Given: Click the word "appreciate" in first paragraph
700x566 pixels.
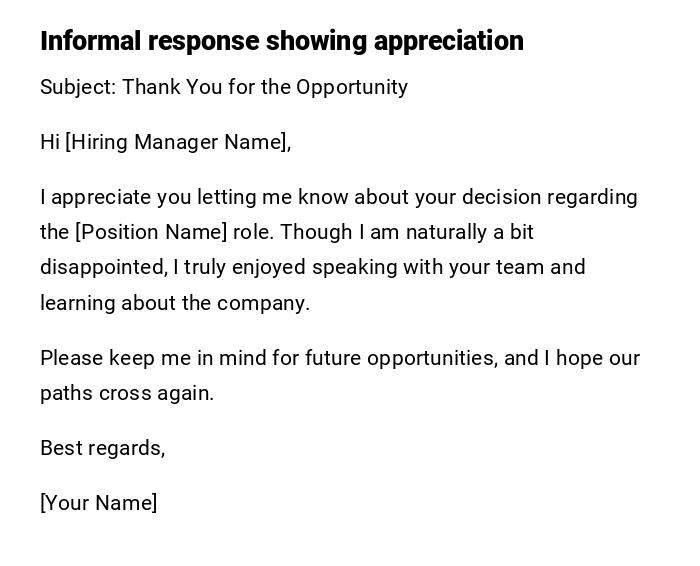Looking at the screenshot, I should (x=98, y=197).
